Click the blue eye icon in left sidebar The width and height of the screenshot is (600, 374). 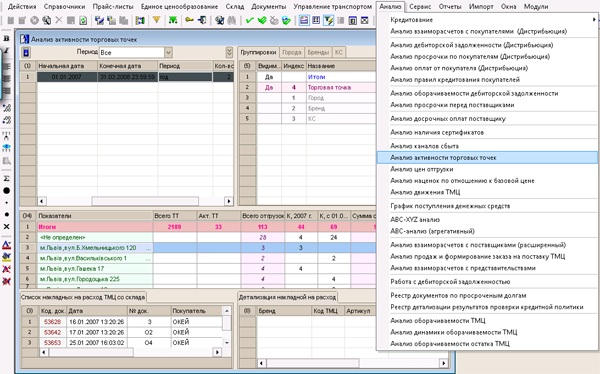(7, 147)
